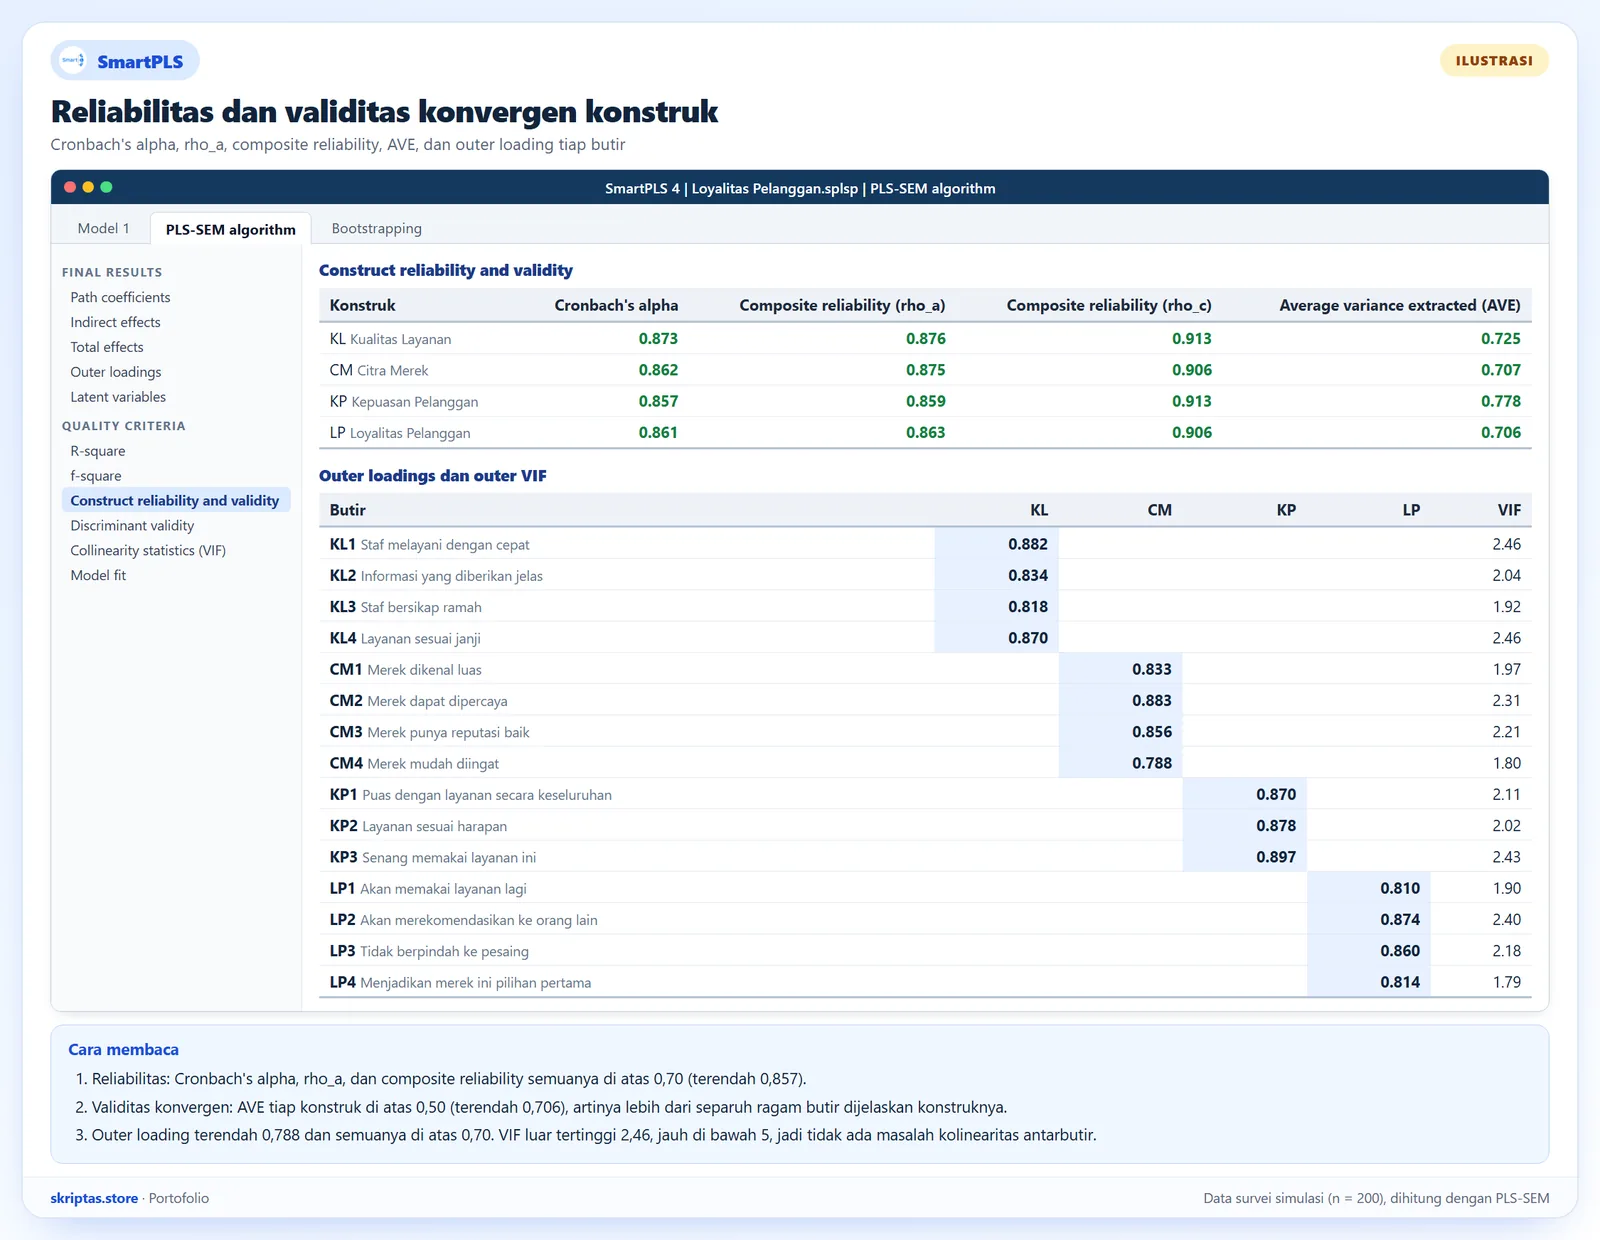Select the KP3 Senang memakai layanan ini row

(x=925, y=857)
